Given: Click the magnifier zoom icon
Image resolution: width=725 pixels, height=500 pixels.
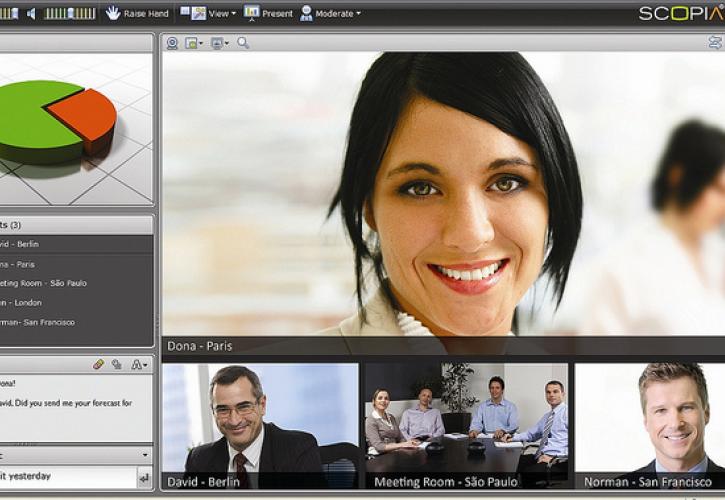Looking at the screenshot, I should click(x=243, y=43).
